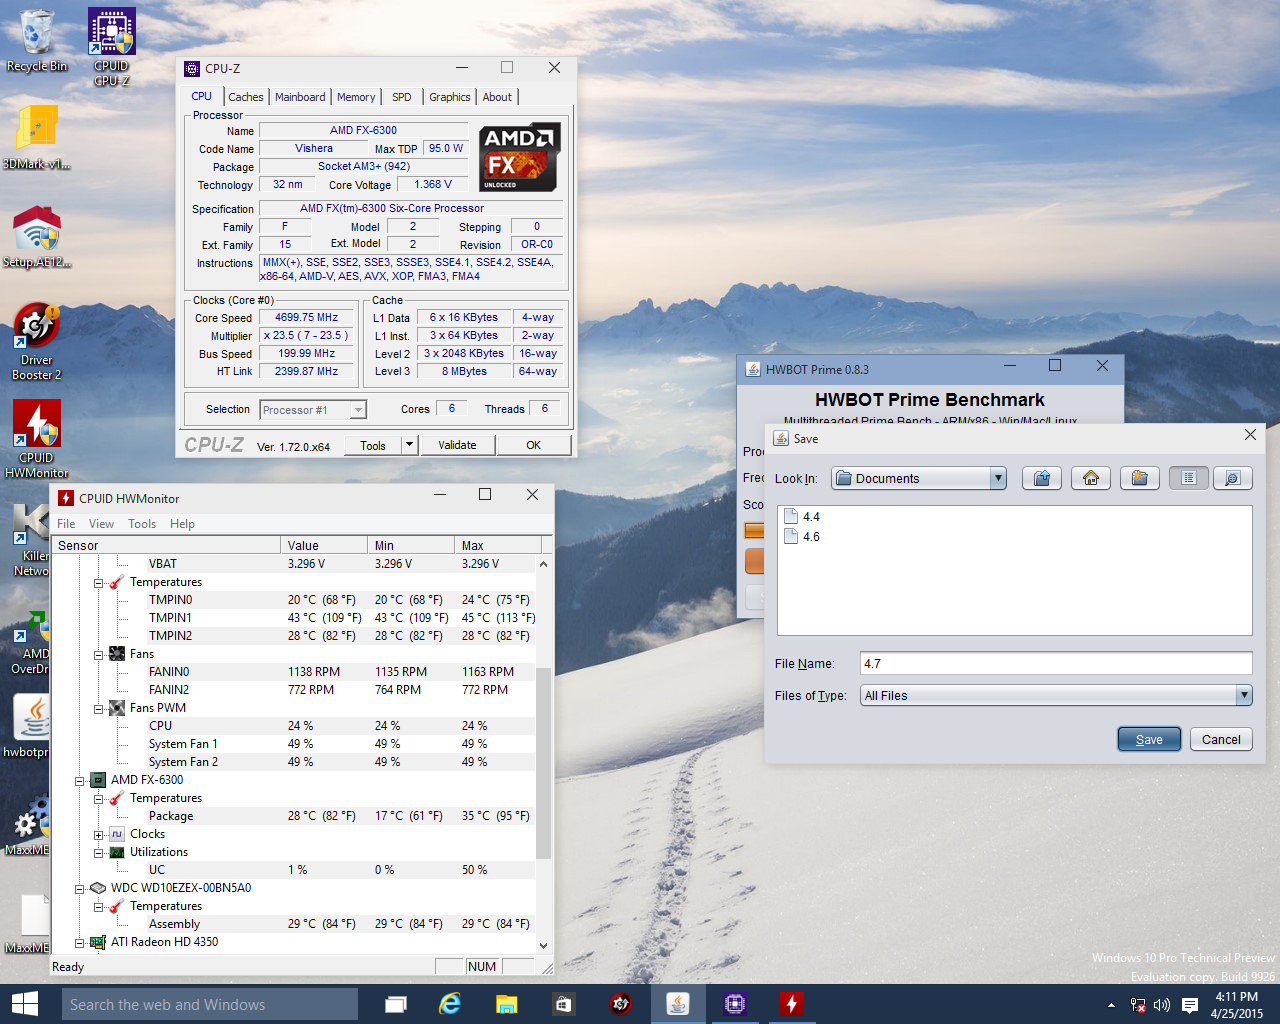1280x1024 pixels.
Task: Select the SetupAE12 desktop icon
Action: pyautogui.click(x=37, y=236)
